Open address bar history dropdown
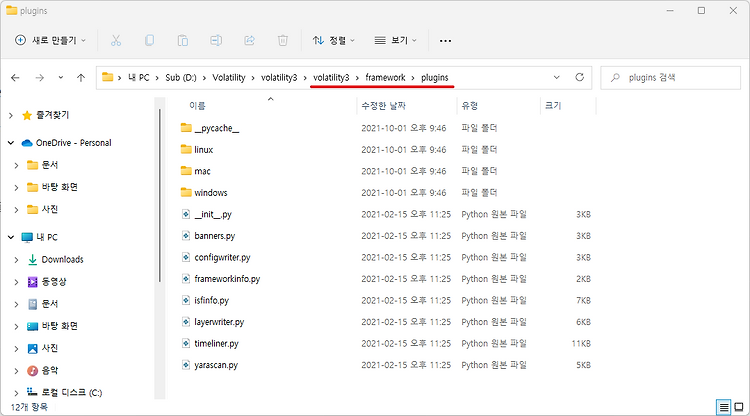Viewport: 750px width, 416px height. [556, 77]
